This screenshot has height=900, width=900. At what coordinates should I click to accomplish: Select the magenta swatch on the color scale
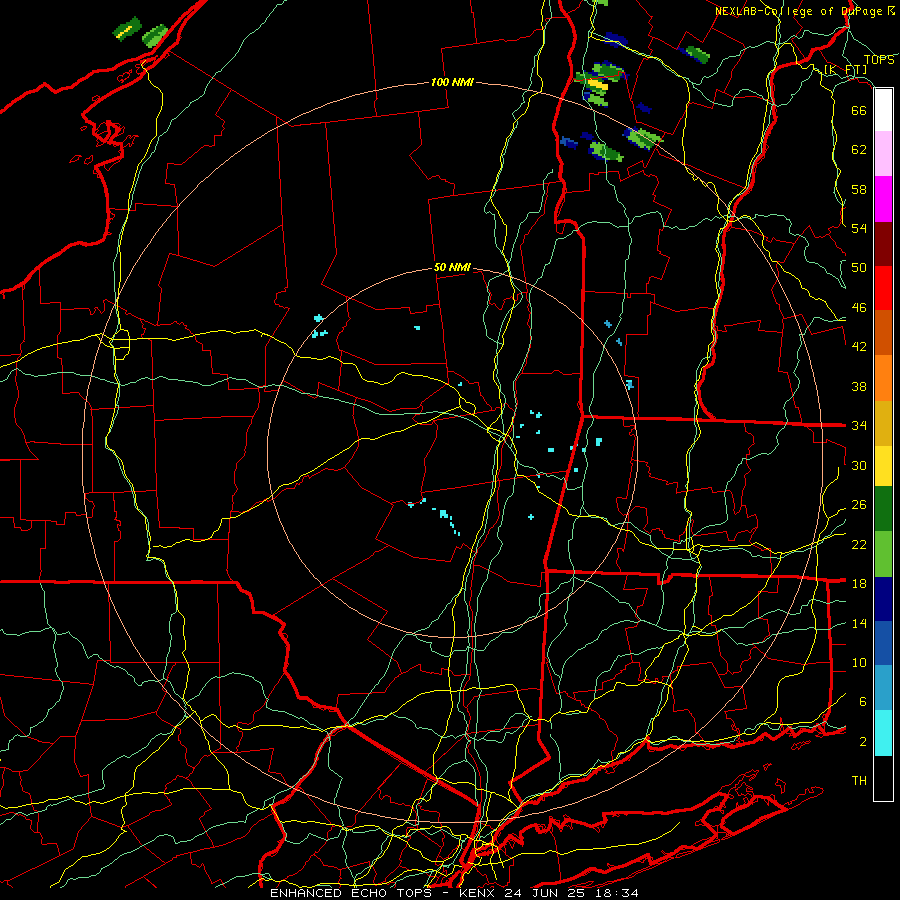coord(883,199)
